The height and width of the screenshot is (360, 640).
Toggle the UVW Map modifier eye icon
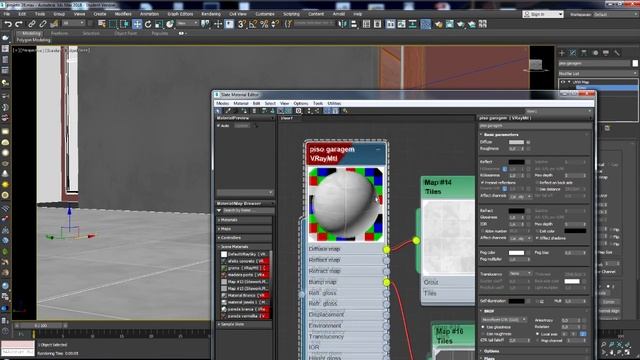point(563,82)
